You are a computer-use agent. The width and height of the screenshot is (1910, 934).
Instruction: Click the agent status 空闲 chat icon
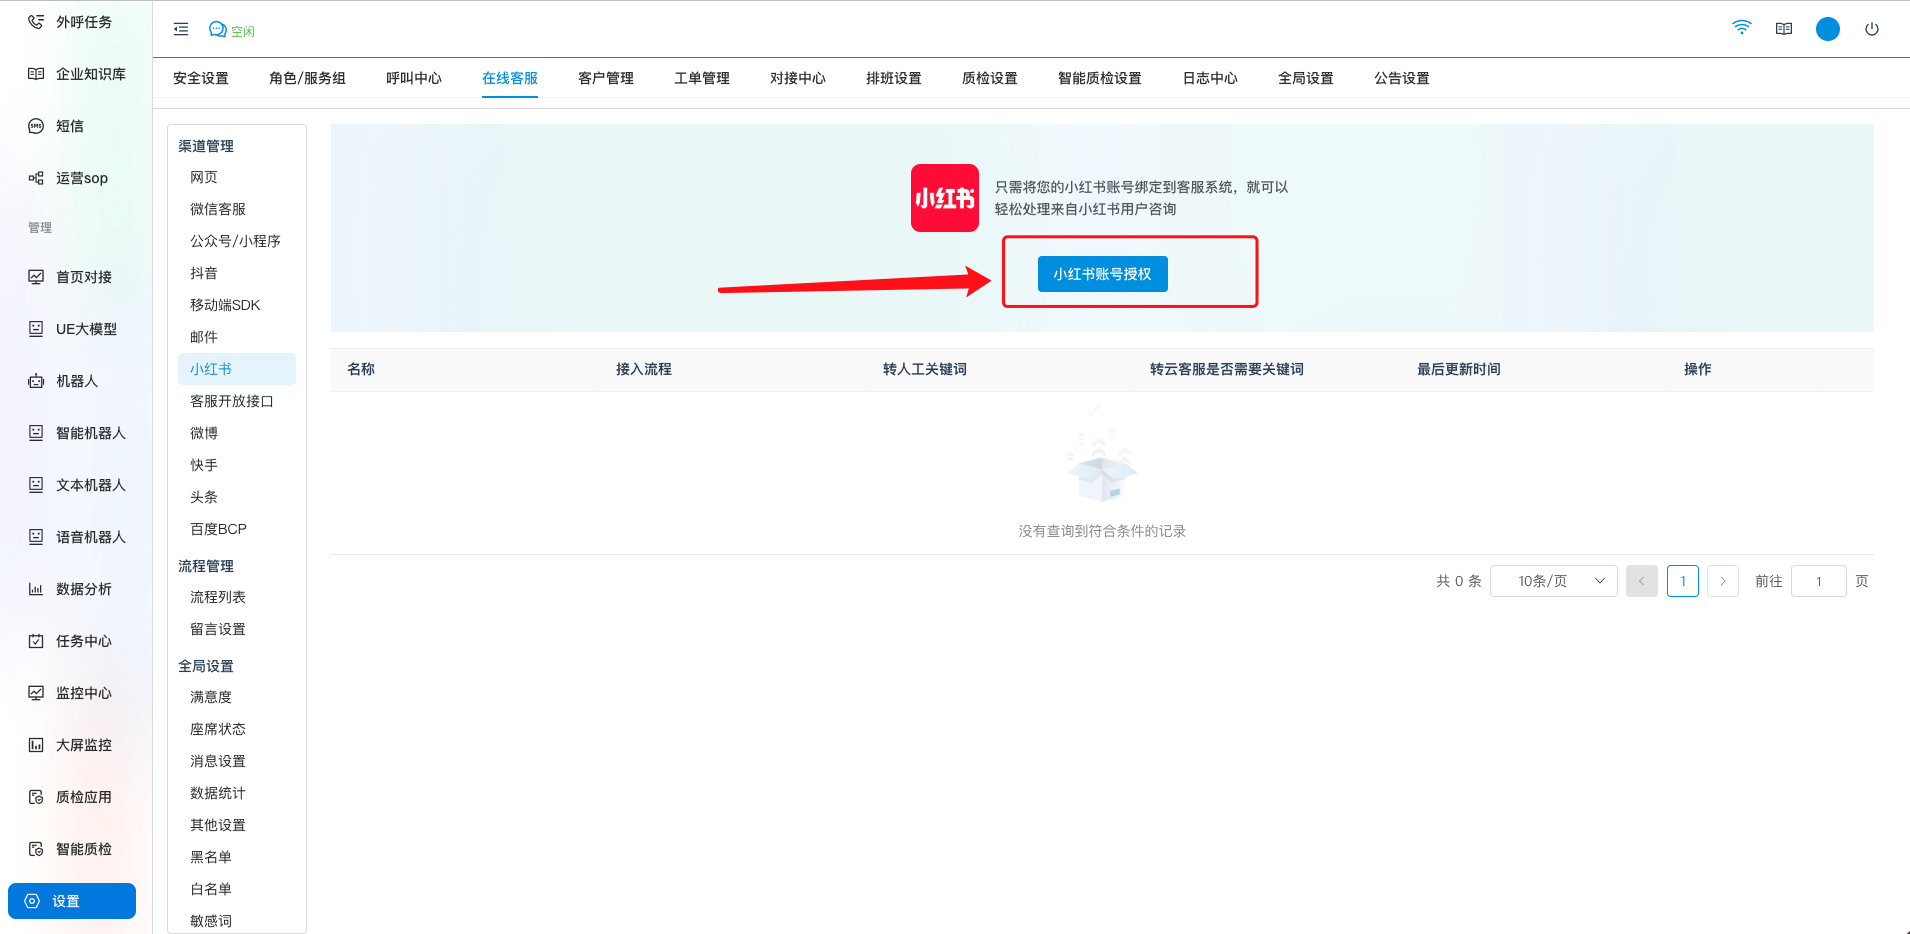click(217, 30)
